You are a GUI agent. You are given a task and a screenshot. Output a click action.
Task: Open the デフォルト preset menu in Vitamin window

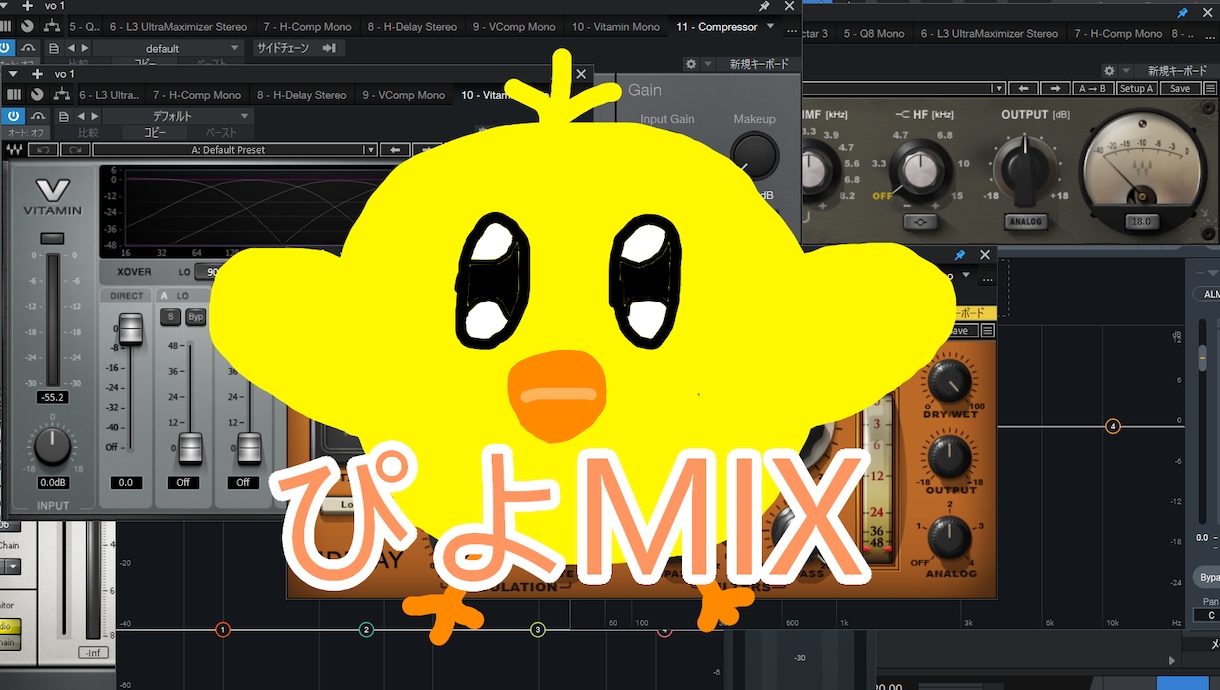[178, 116]
